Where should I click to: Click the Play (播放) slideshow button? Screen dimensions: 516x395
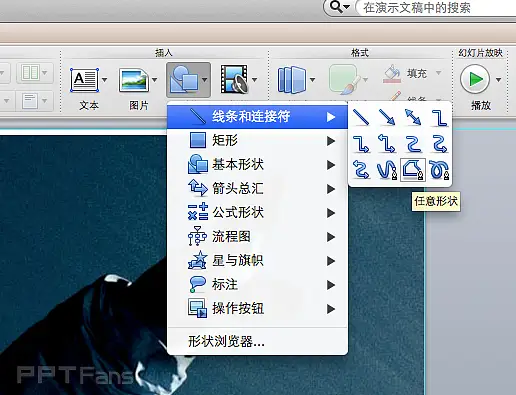[475, 79]
